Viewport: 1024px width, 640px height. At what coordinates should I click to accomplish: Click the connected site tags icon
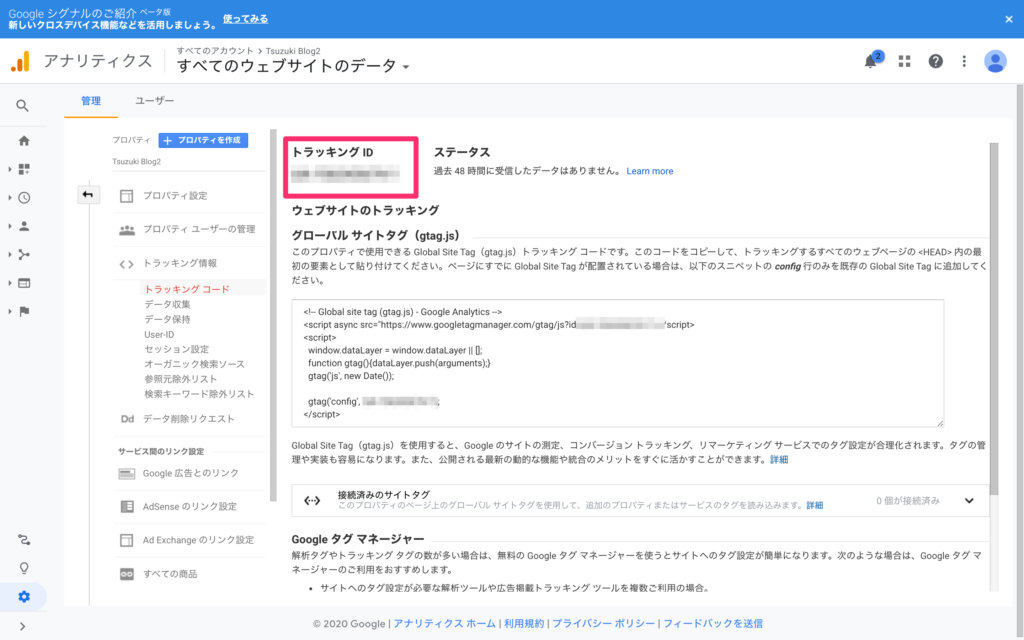[312, 500]
